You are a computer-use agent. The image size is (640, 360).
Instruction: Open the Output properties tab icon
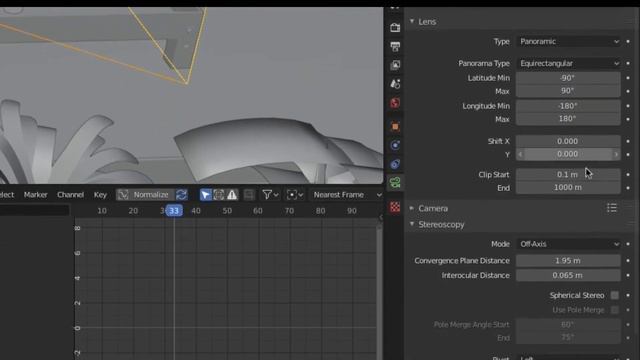pyautogui.click(x=395, y=46)
